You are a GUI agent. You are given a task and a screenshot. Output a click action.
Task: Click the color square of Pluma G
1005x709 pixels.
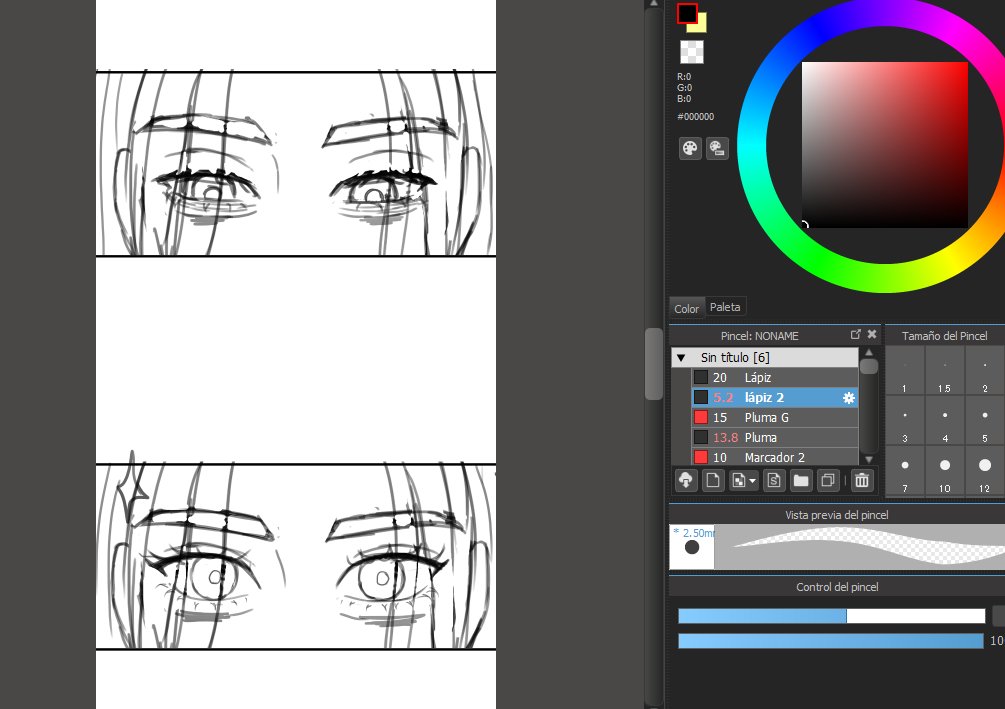coord(701,417)
